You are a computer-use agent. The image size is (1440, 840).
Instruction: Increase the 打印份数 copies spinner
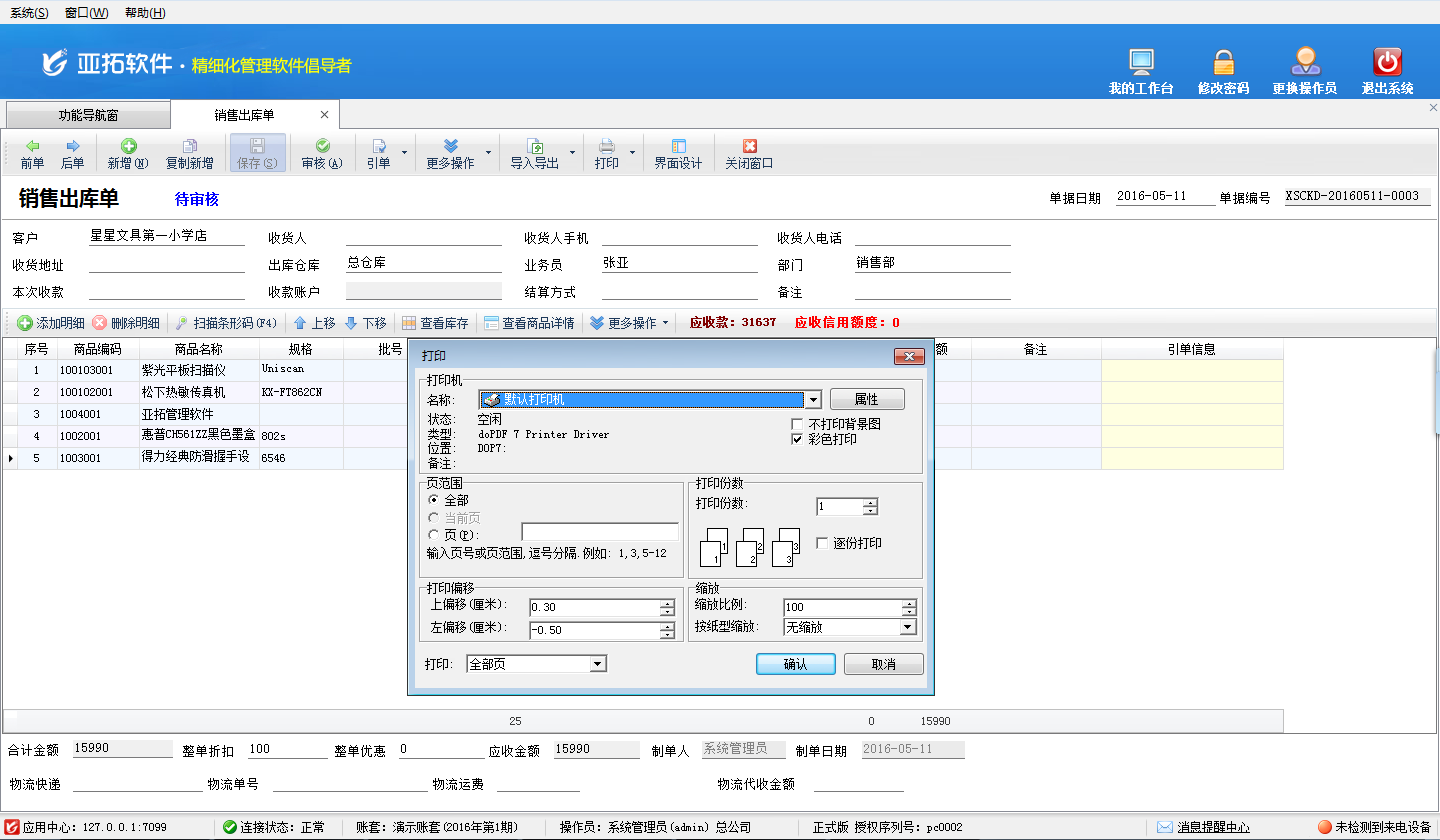(x=870, y=502)
